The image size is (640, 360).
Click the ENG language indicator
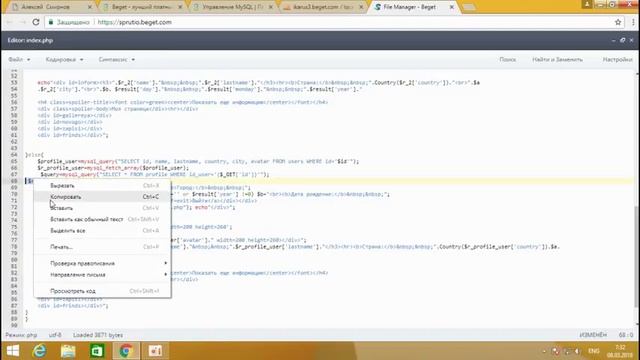click(594, 351)
